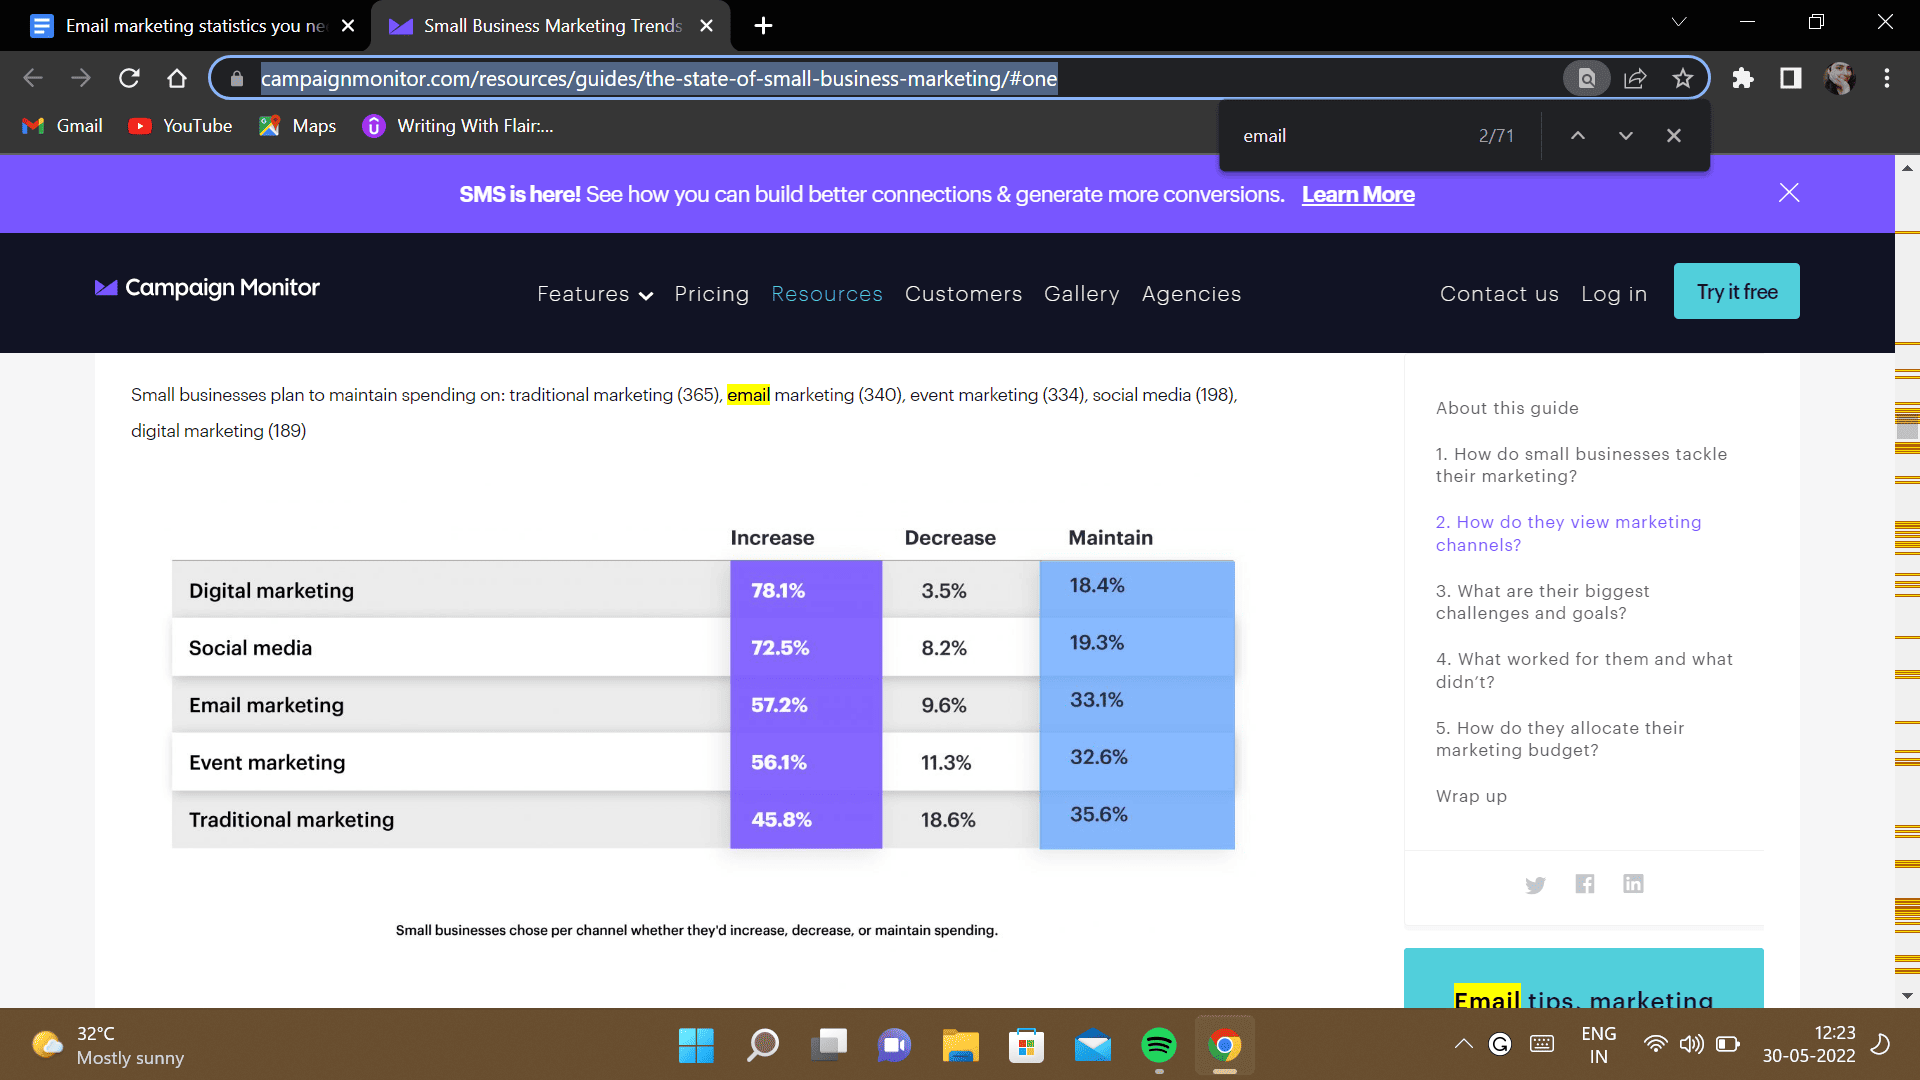Open Spotify from the taskbar
The image size is (1920, 1080).
coord(1158,1046)
